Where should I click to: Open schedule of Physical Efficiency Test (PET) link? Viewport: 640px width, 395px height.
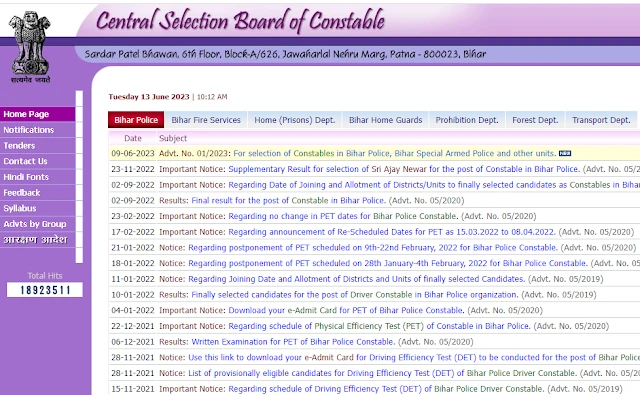(x=379, y=326)
